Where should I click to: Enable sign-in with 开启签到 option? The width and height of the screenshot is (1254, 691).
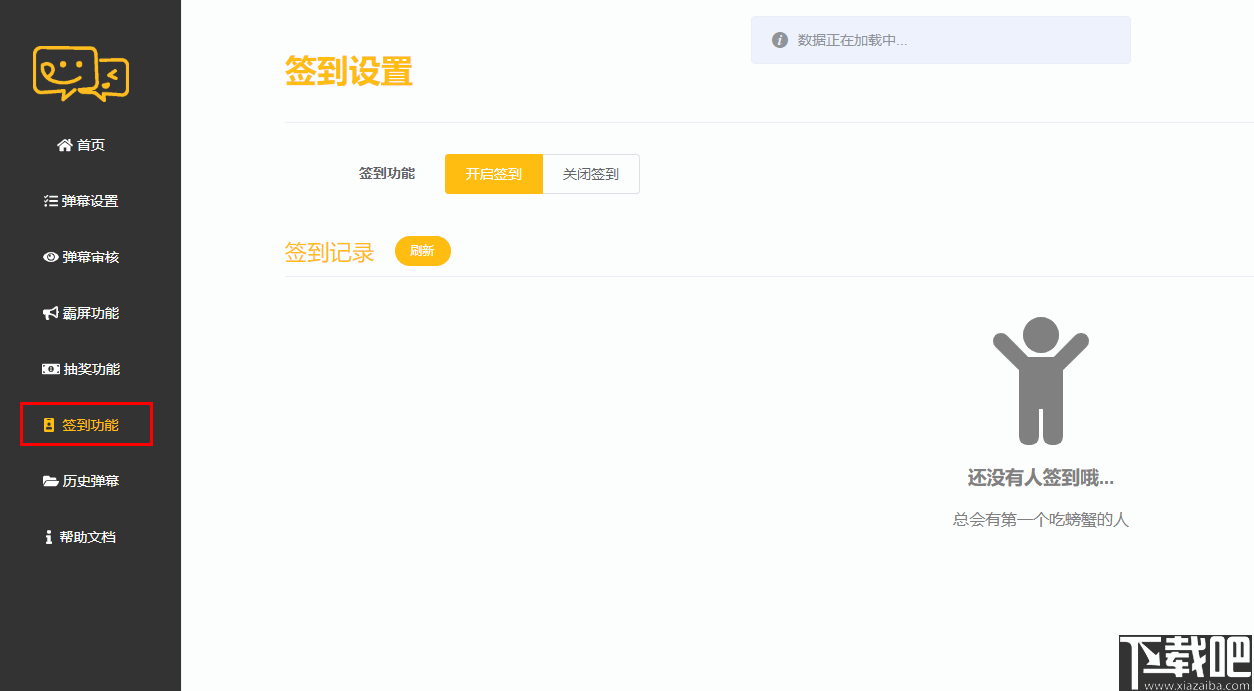[x=493, y=173]
